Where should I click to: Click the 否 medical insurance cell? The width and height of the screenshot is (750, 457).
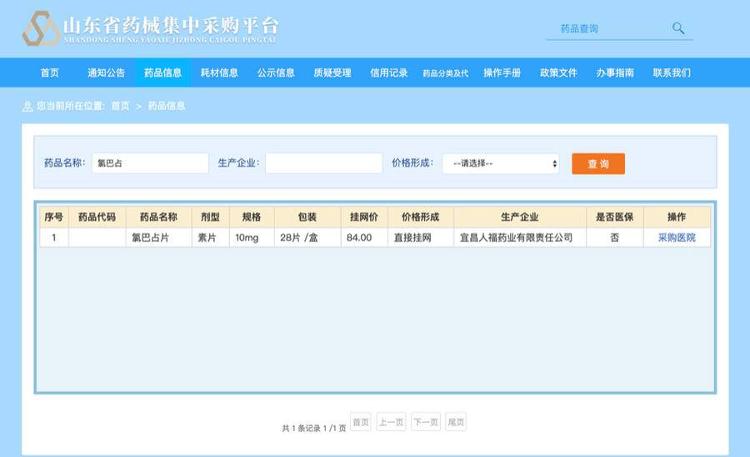[x=615, y=237]
